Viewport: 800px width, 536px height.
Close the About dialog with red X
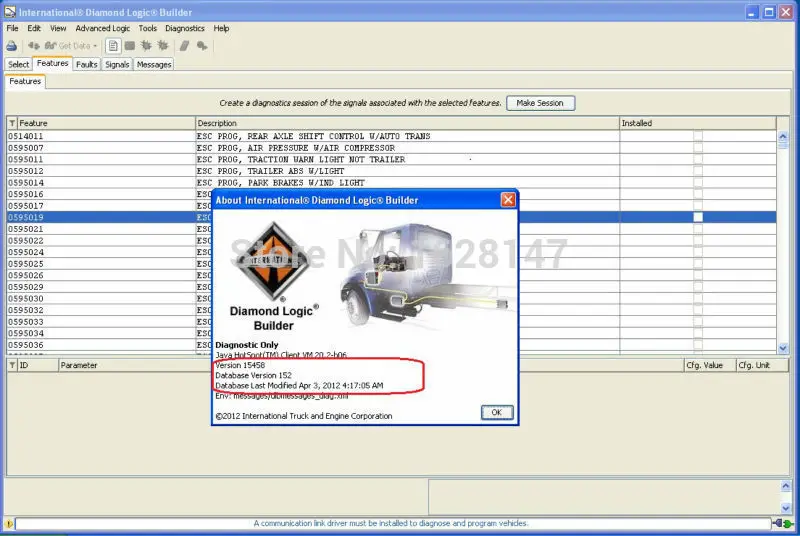508,200
